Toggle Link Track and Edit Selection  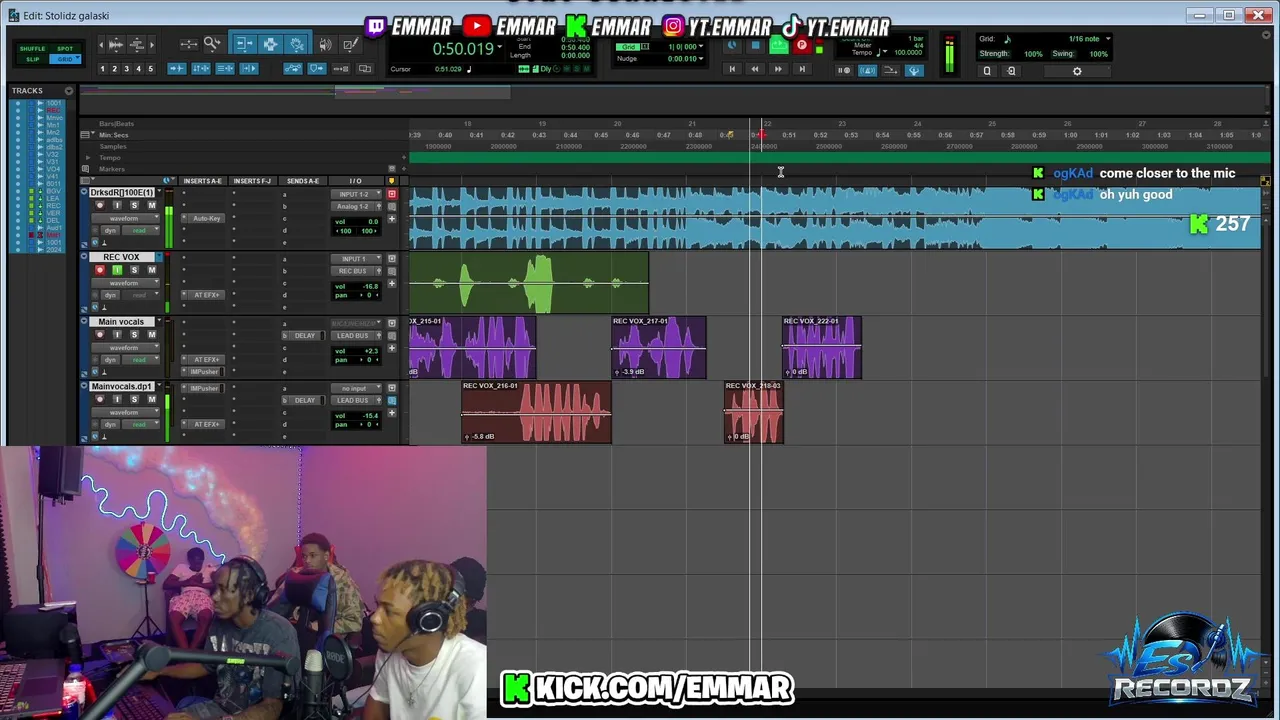point(225,68)
